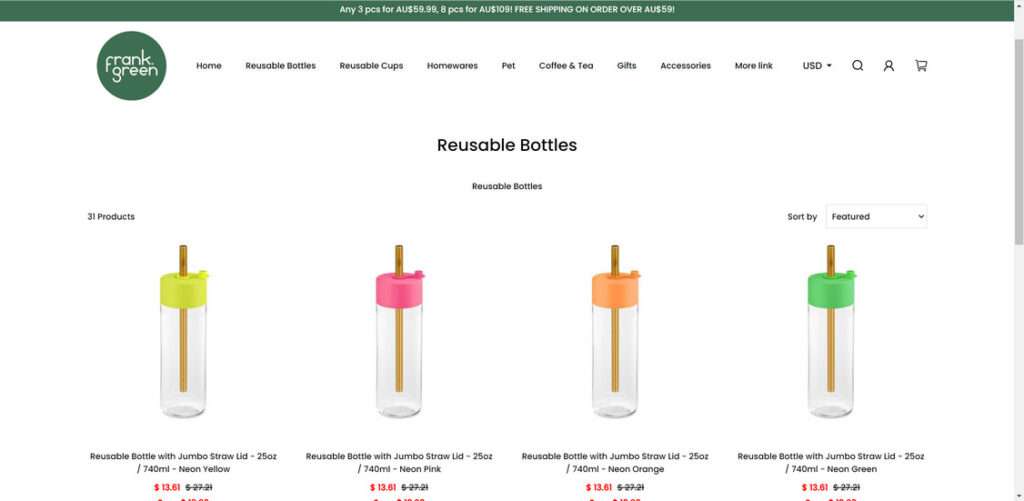Open Coffee & Tea category
The height and width of the screenshot is (501, 1024).
click(566, 65)
